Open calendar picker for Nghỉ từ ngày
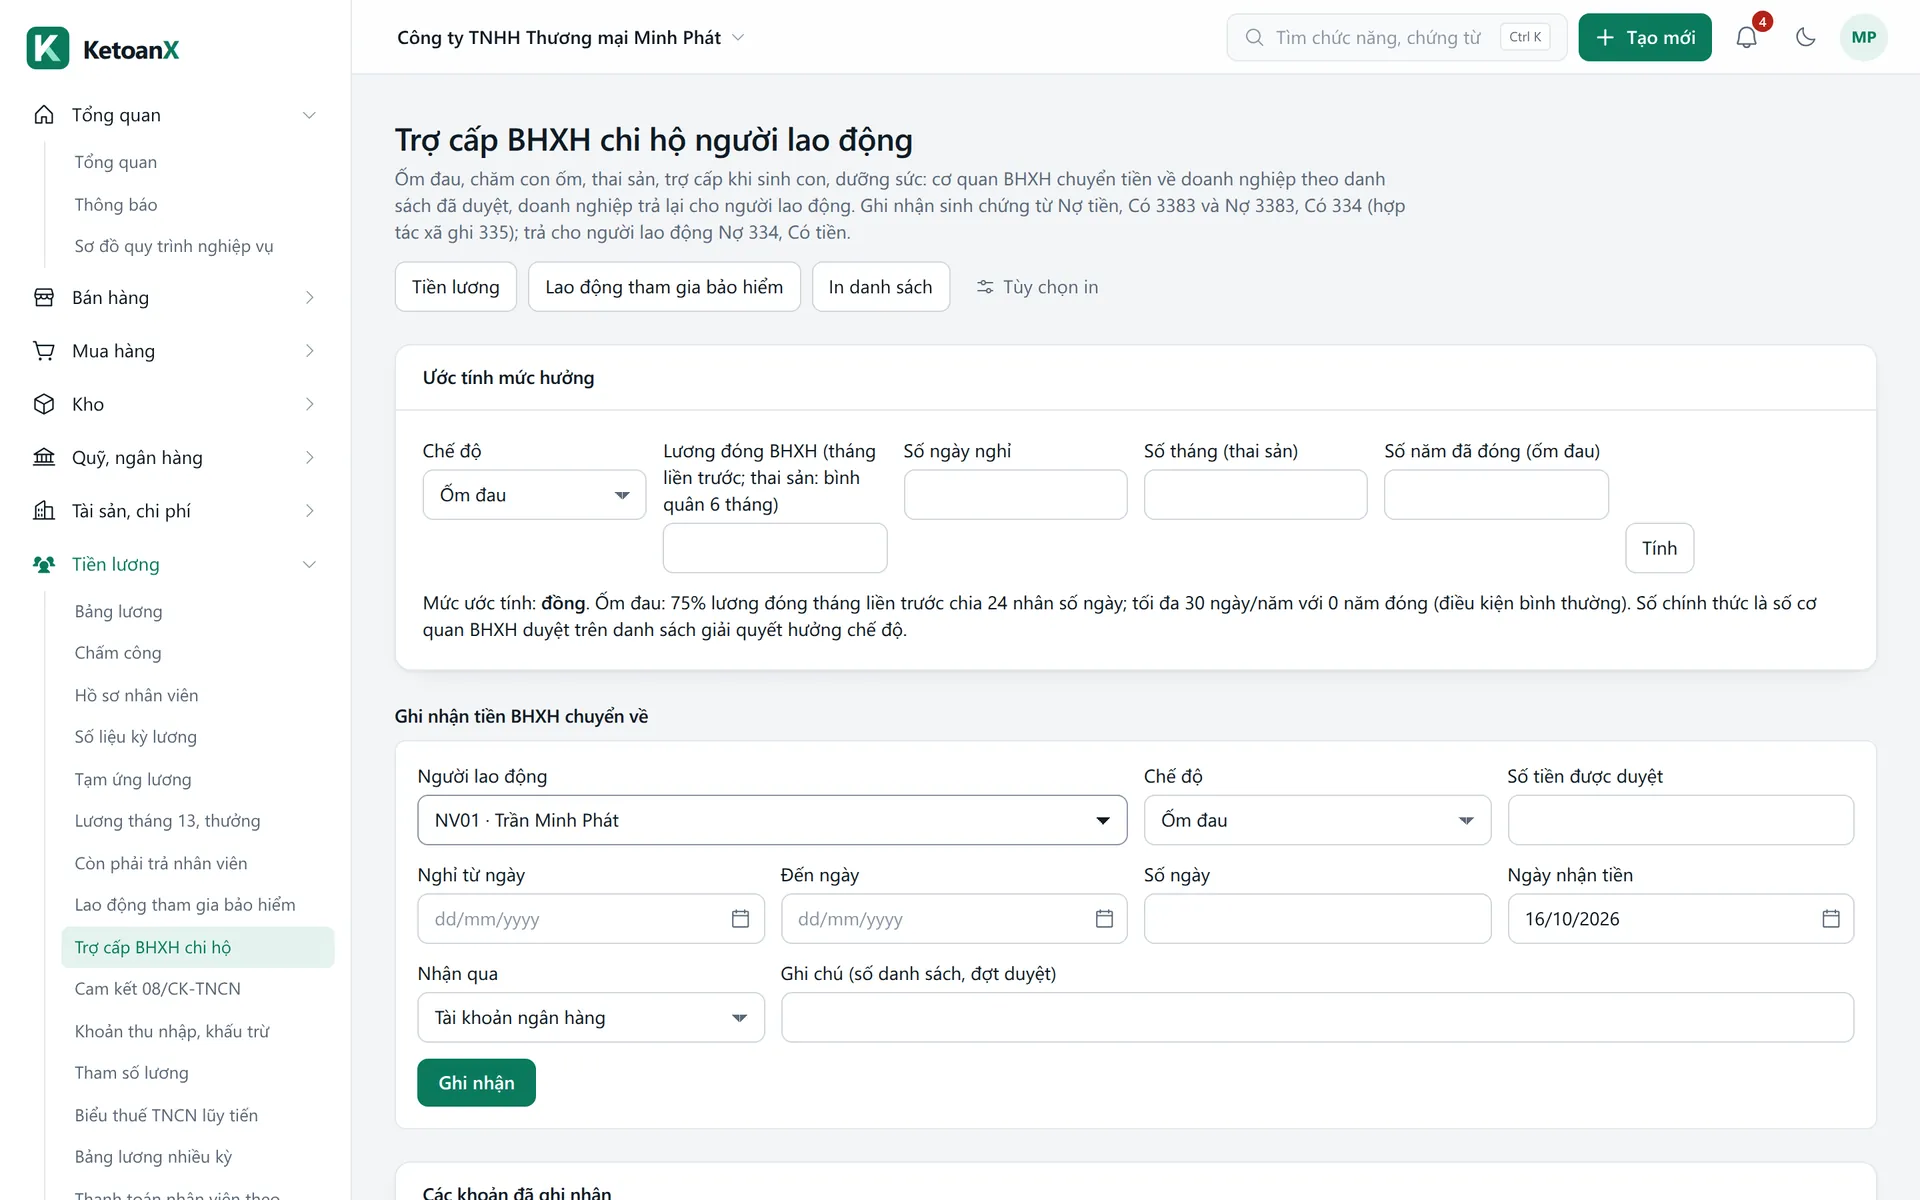1920x1200 pixels. (740, 919)
